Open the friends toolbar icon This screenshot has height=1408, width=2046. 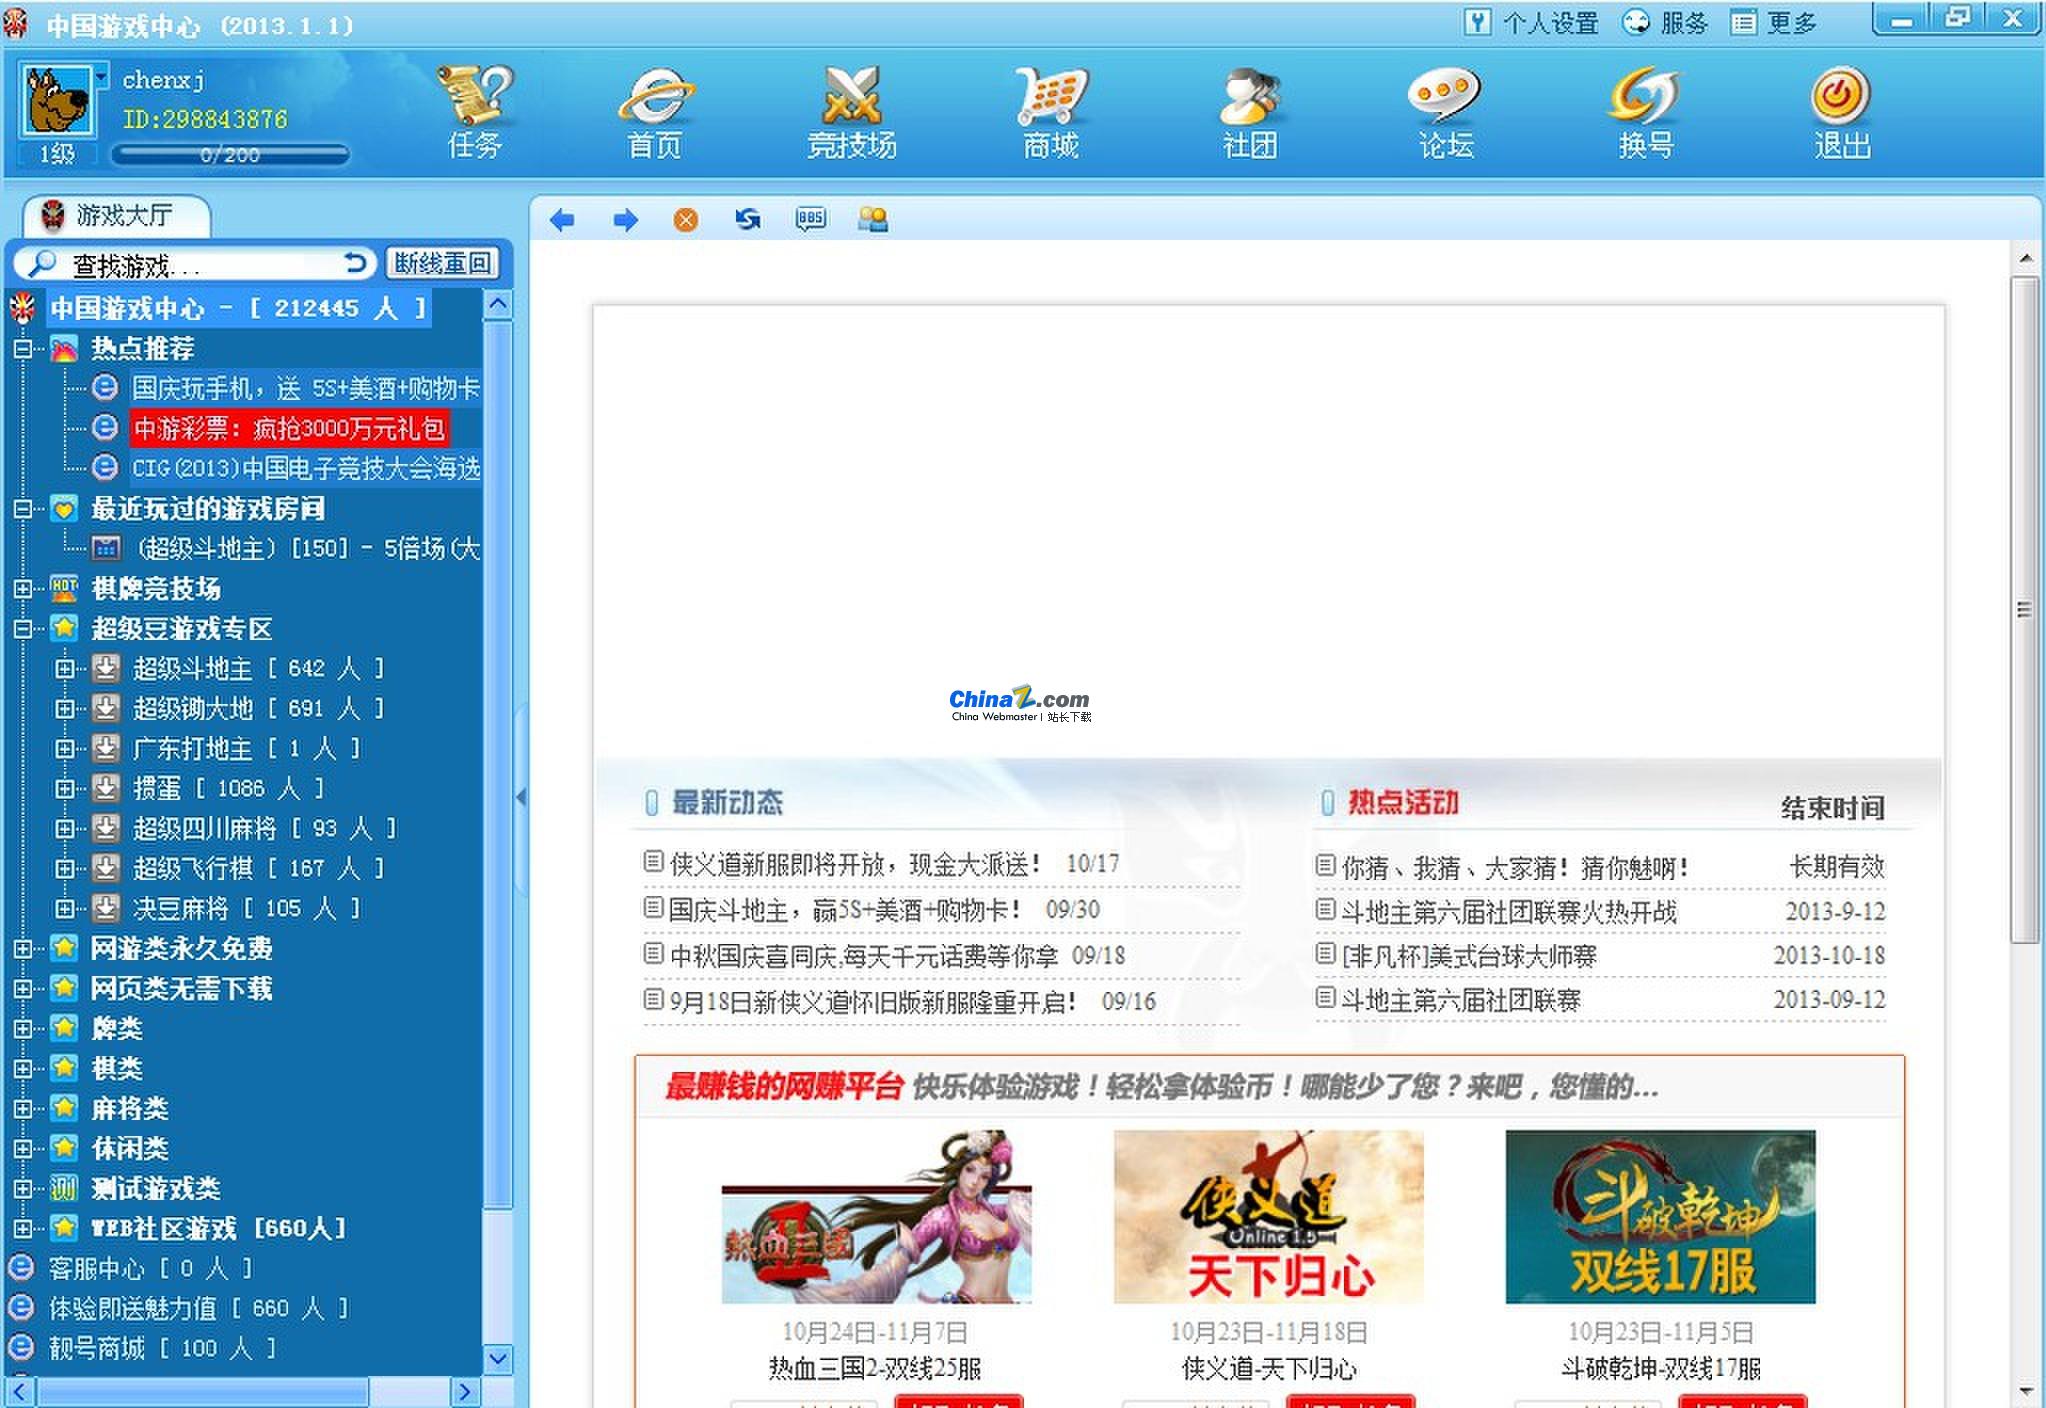[x=873, y=219]
